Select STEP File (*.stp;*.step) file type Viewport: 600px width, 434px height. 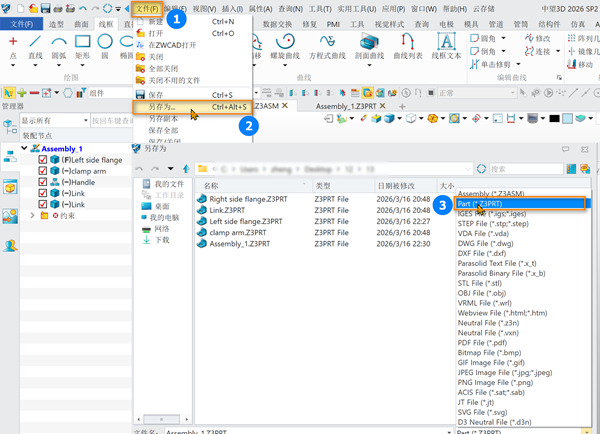493,224
